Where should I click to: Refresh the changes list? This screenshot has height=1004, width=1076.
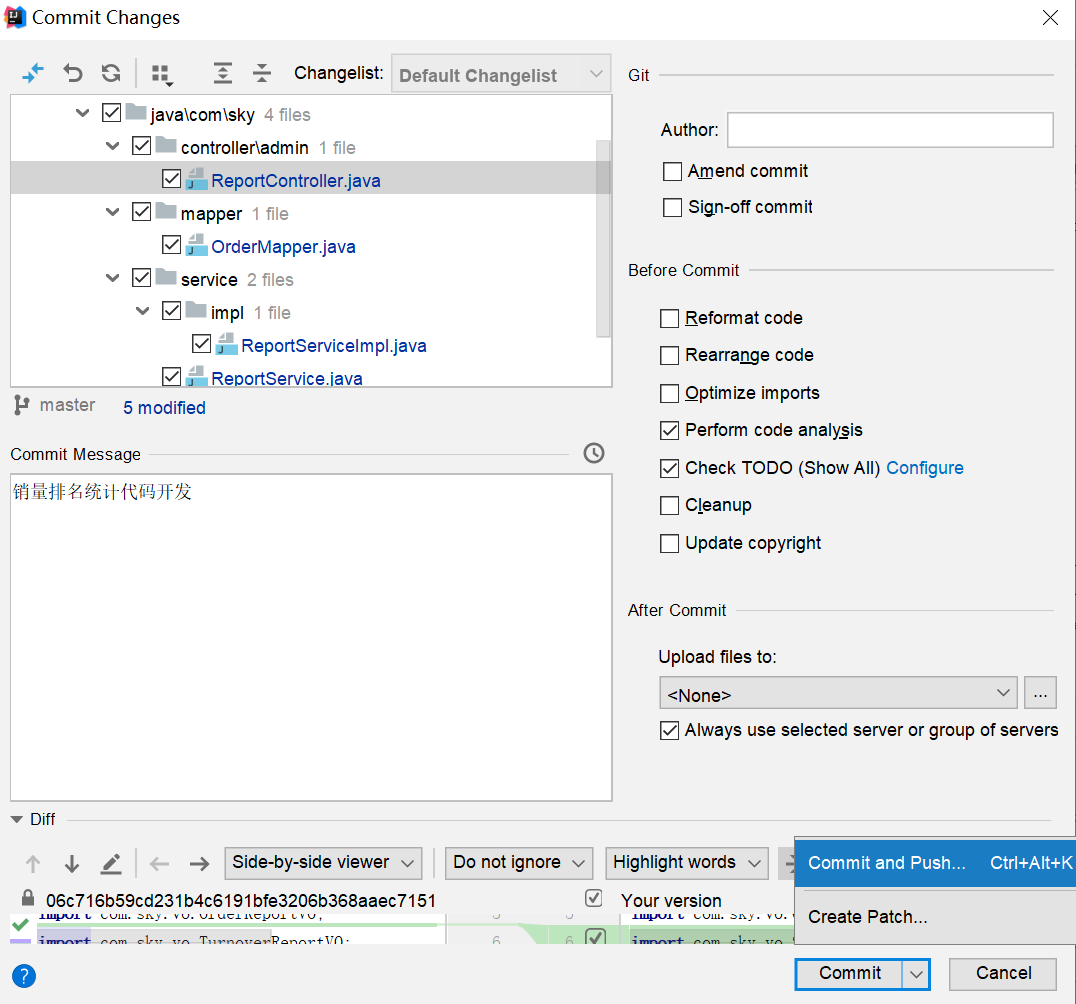111,73
